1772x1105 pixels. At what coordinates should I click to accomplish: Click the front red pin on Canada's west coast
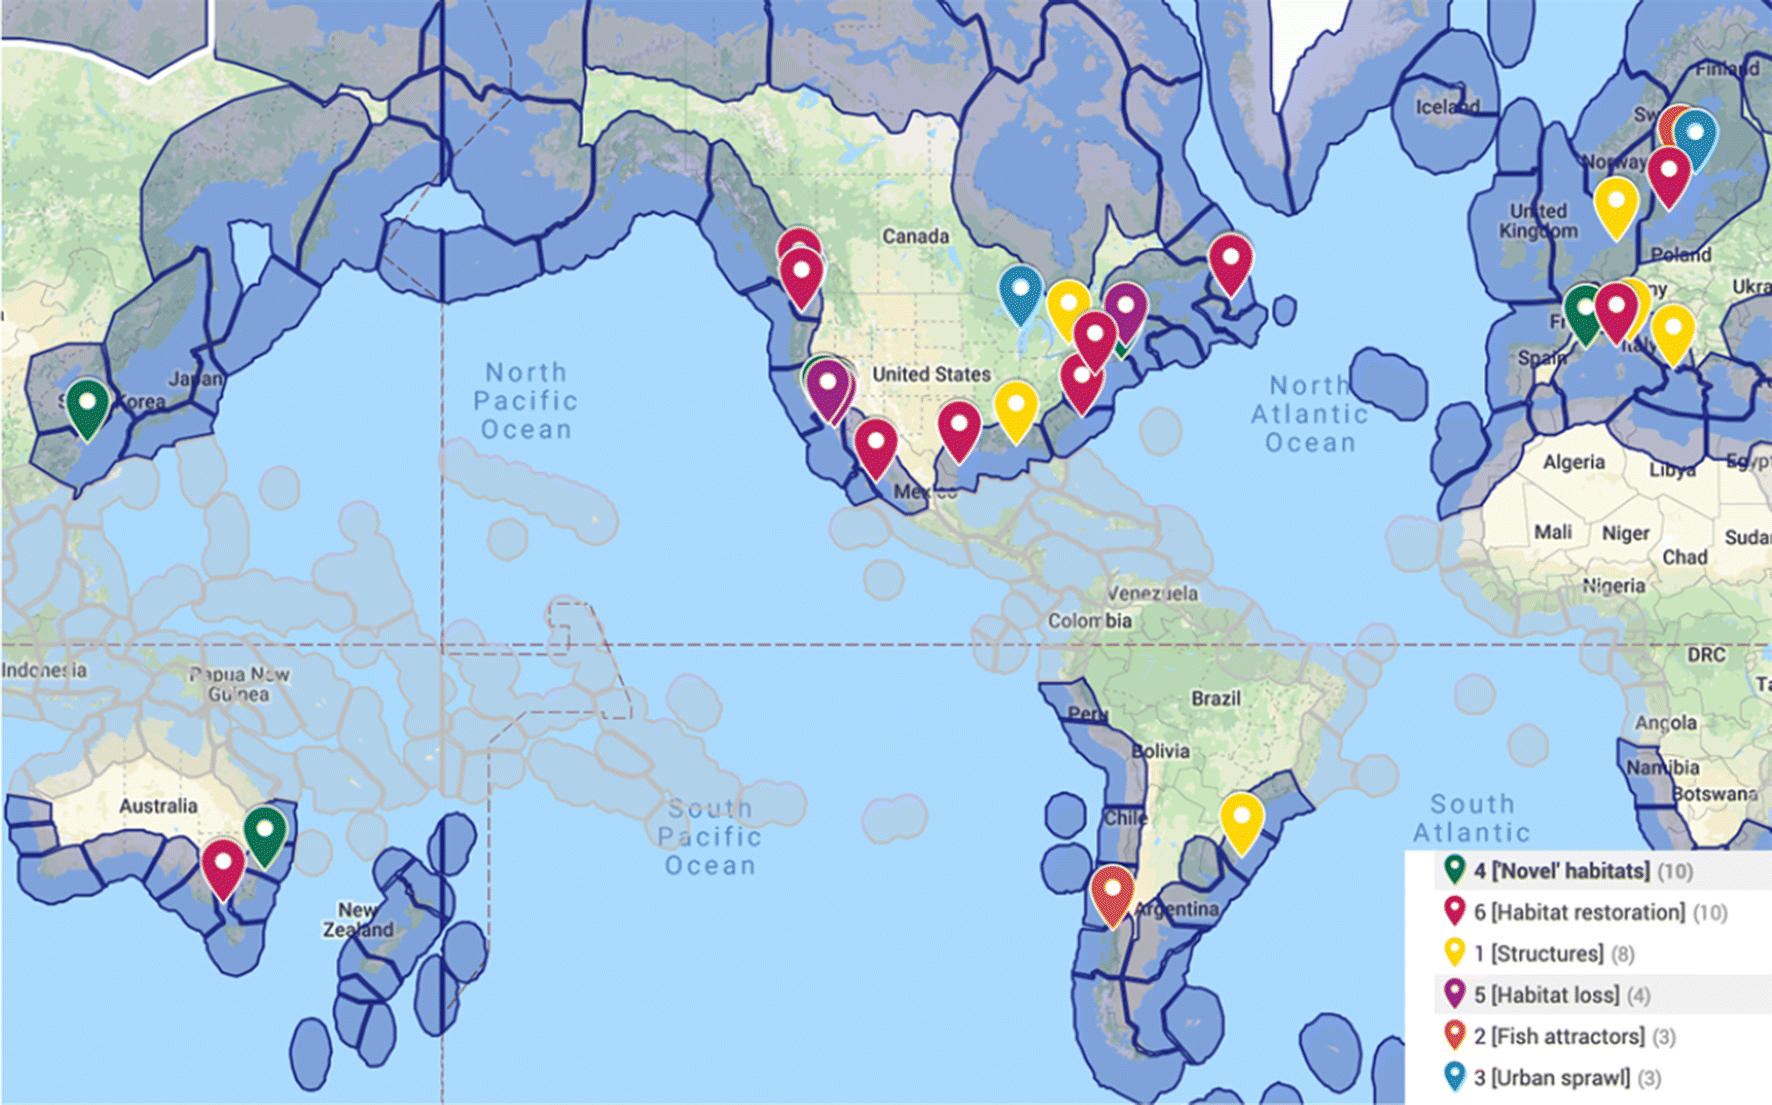pos(802,277)
